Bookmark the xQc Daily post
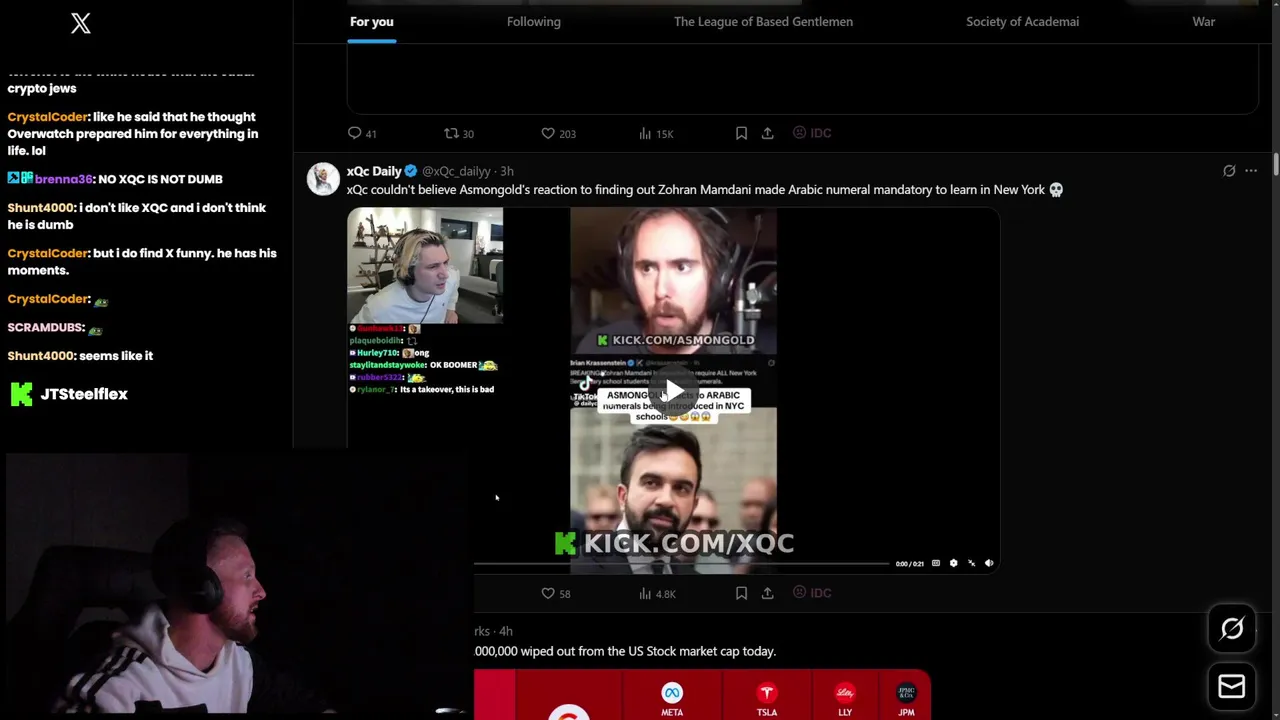The image size is (1280, 720). tap(741, 593)
